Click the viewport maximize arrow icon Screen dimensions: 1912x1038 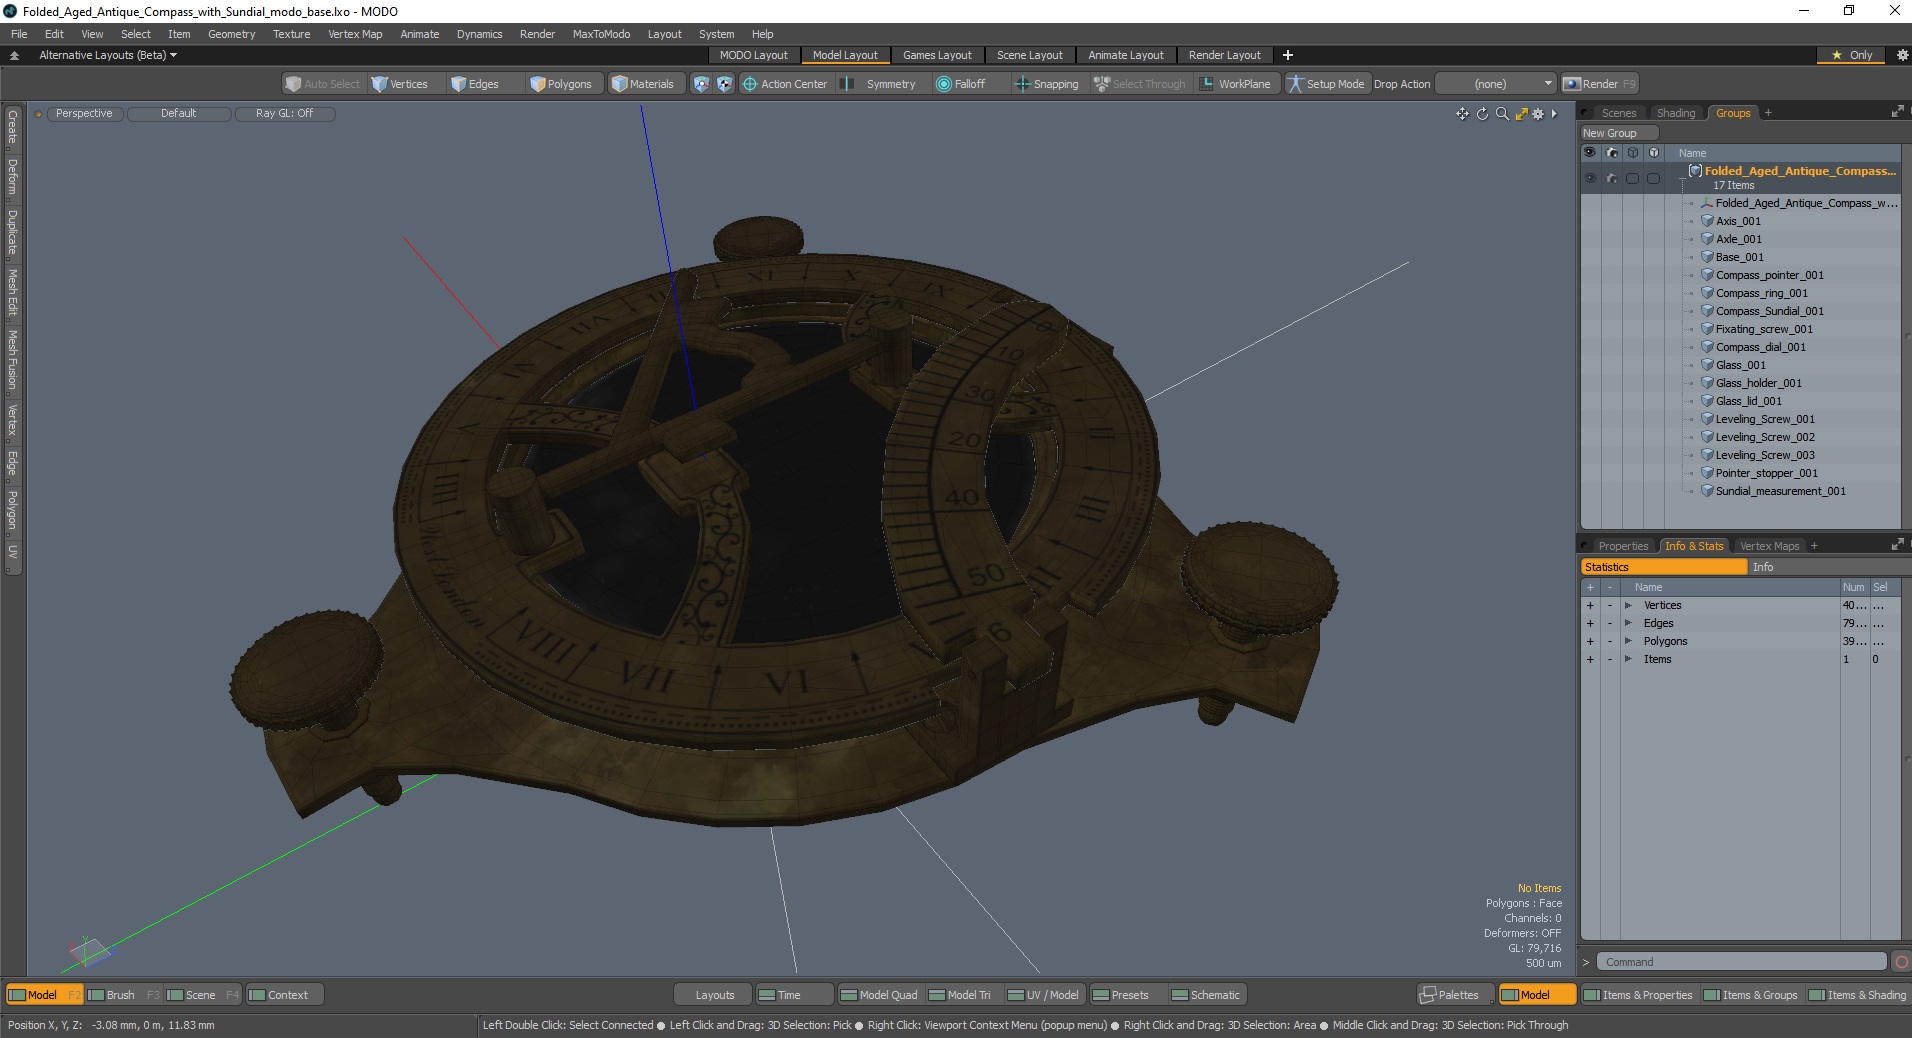click(1521, 114)
